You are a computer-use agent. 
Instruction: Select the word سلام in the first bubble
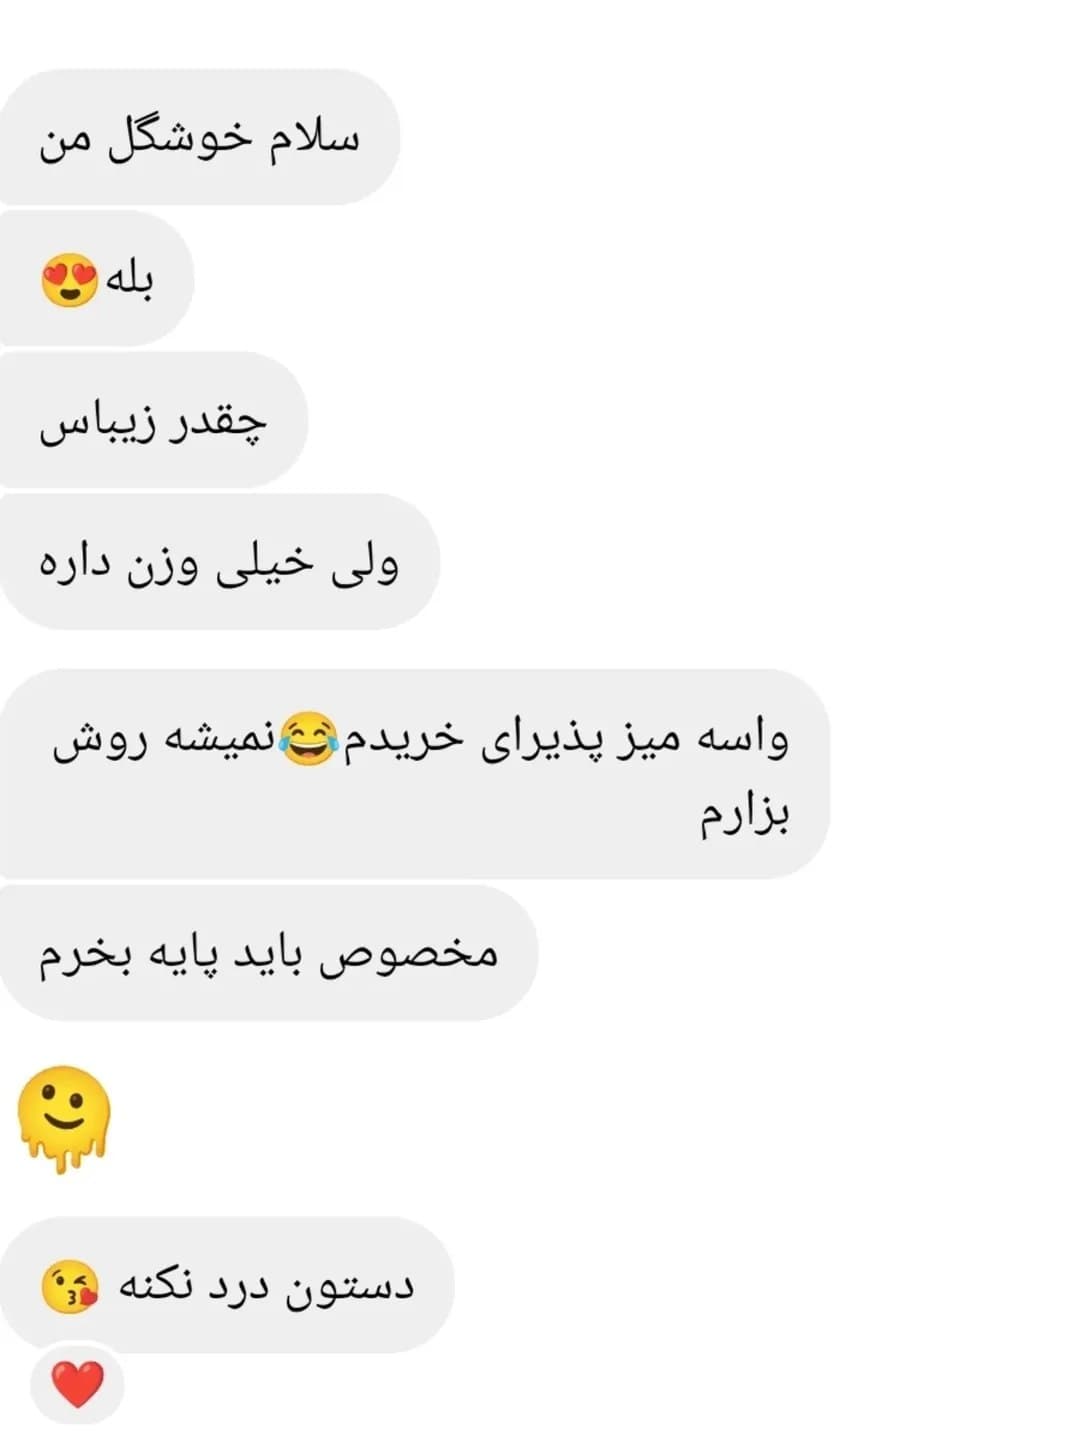313,136
